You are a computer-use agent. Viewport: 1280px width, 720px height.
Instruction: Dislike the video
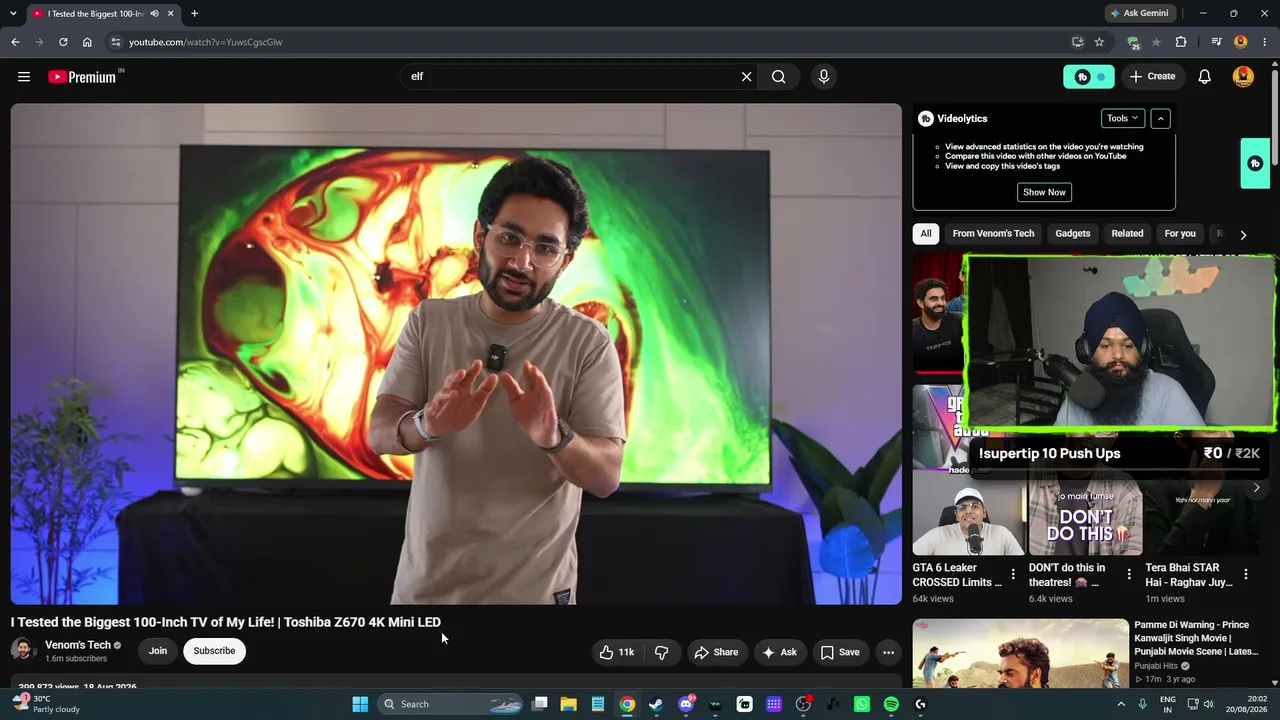coord(661,652)
